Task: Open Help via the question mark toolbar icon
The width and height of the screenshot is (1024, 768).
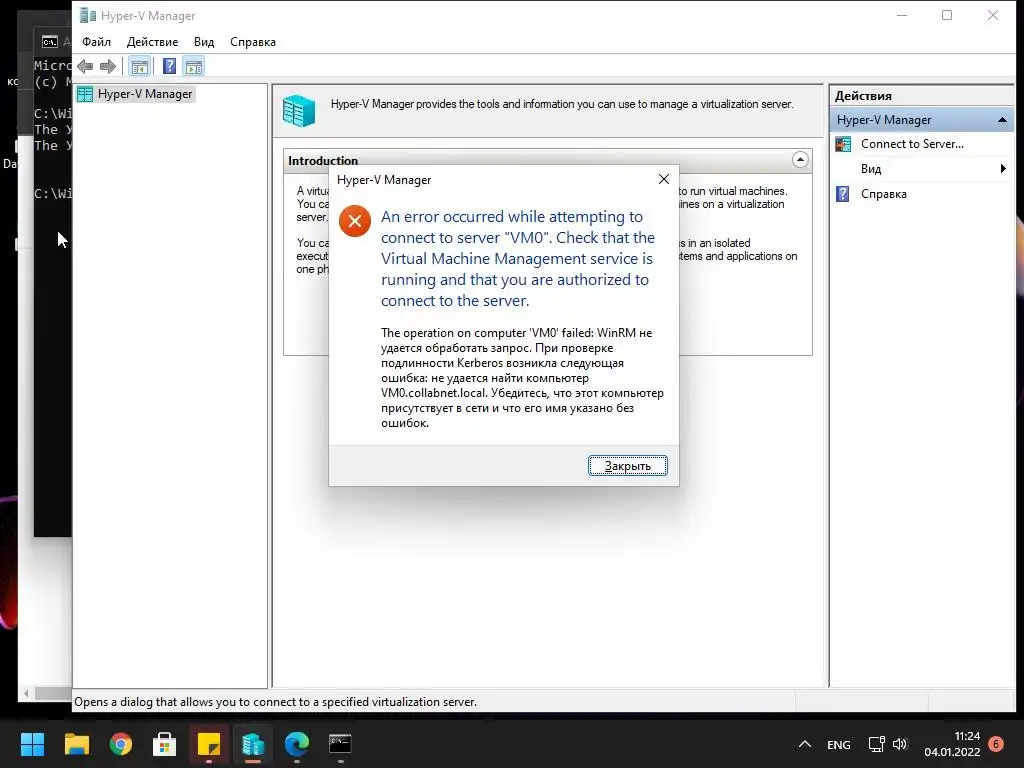Action: 169,66
